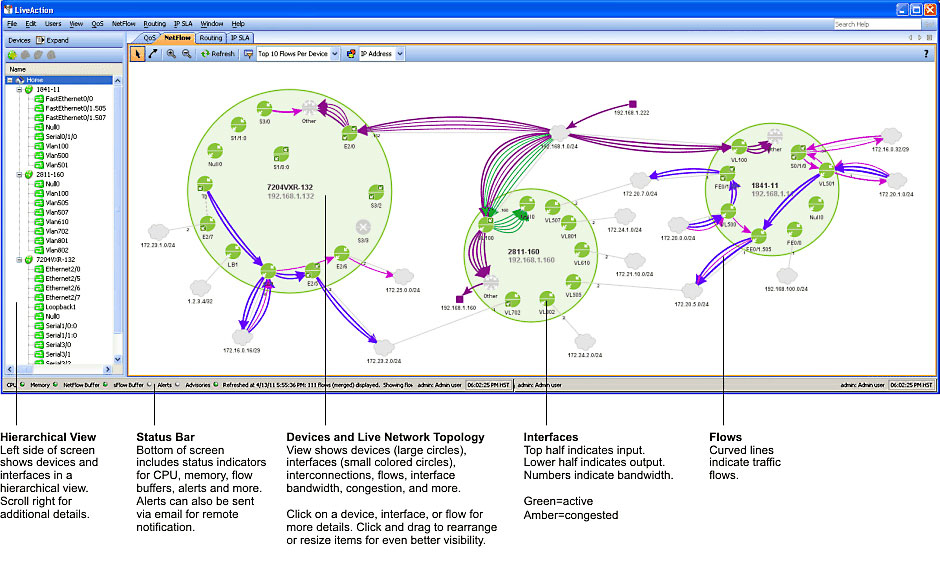Click the S3/2 interface circle

376,192
